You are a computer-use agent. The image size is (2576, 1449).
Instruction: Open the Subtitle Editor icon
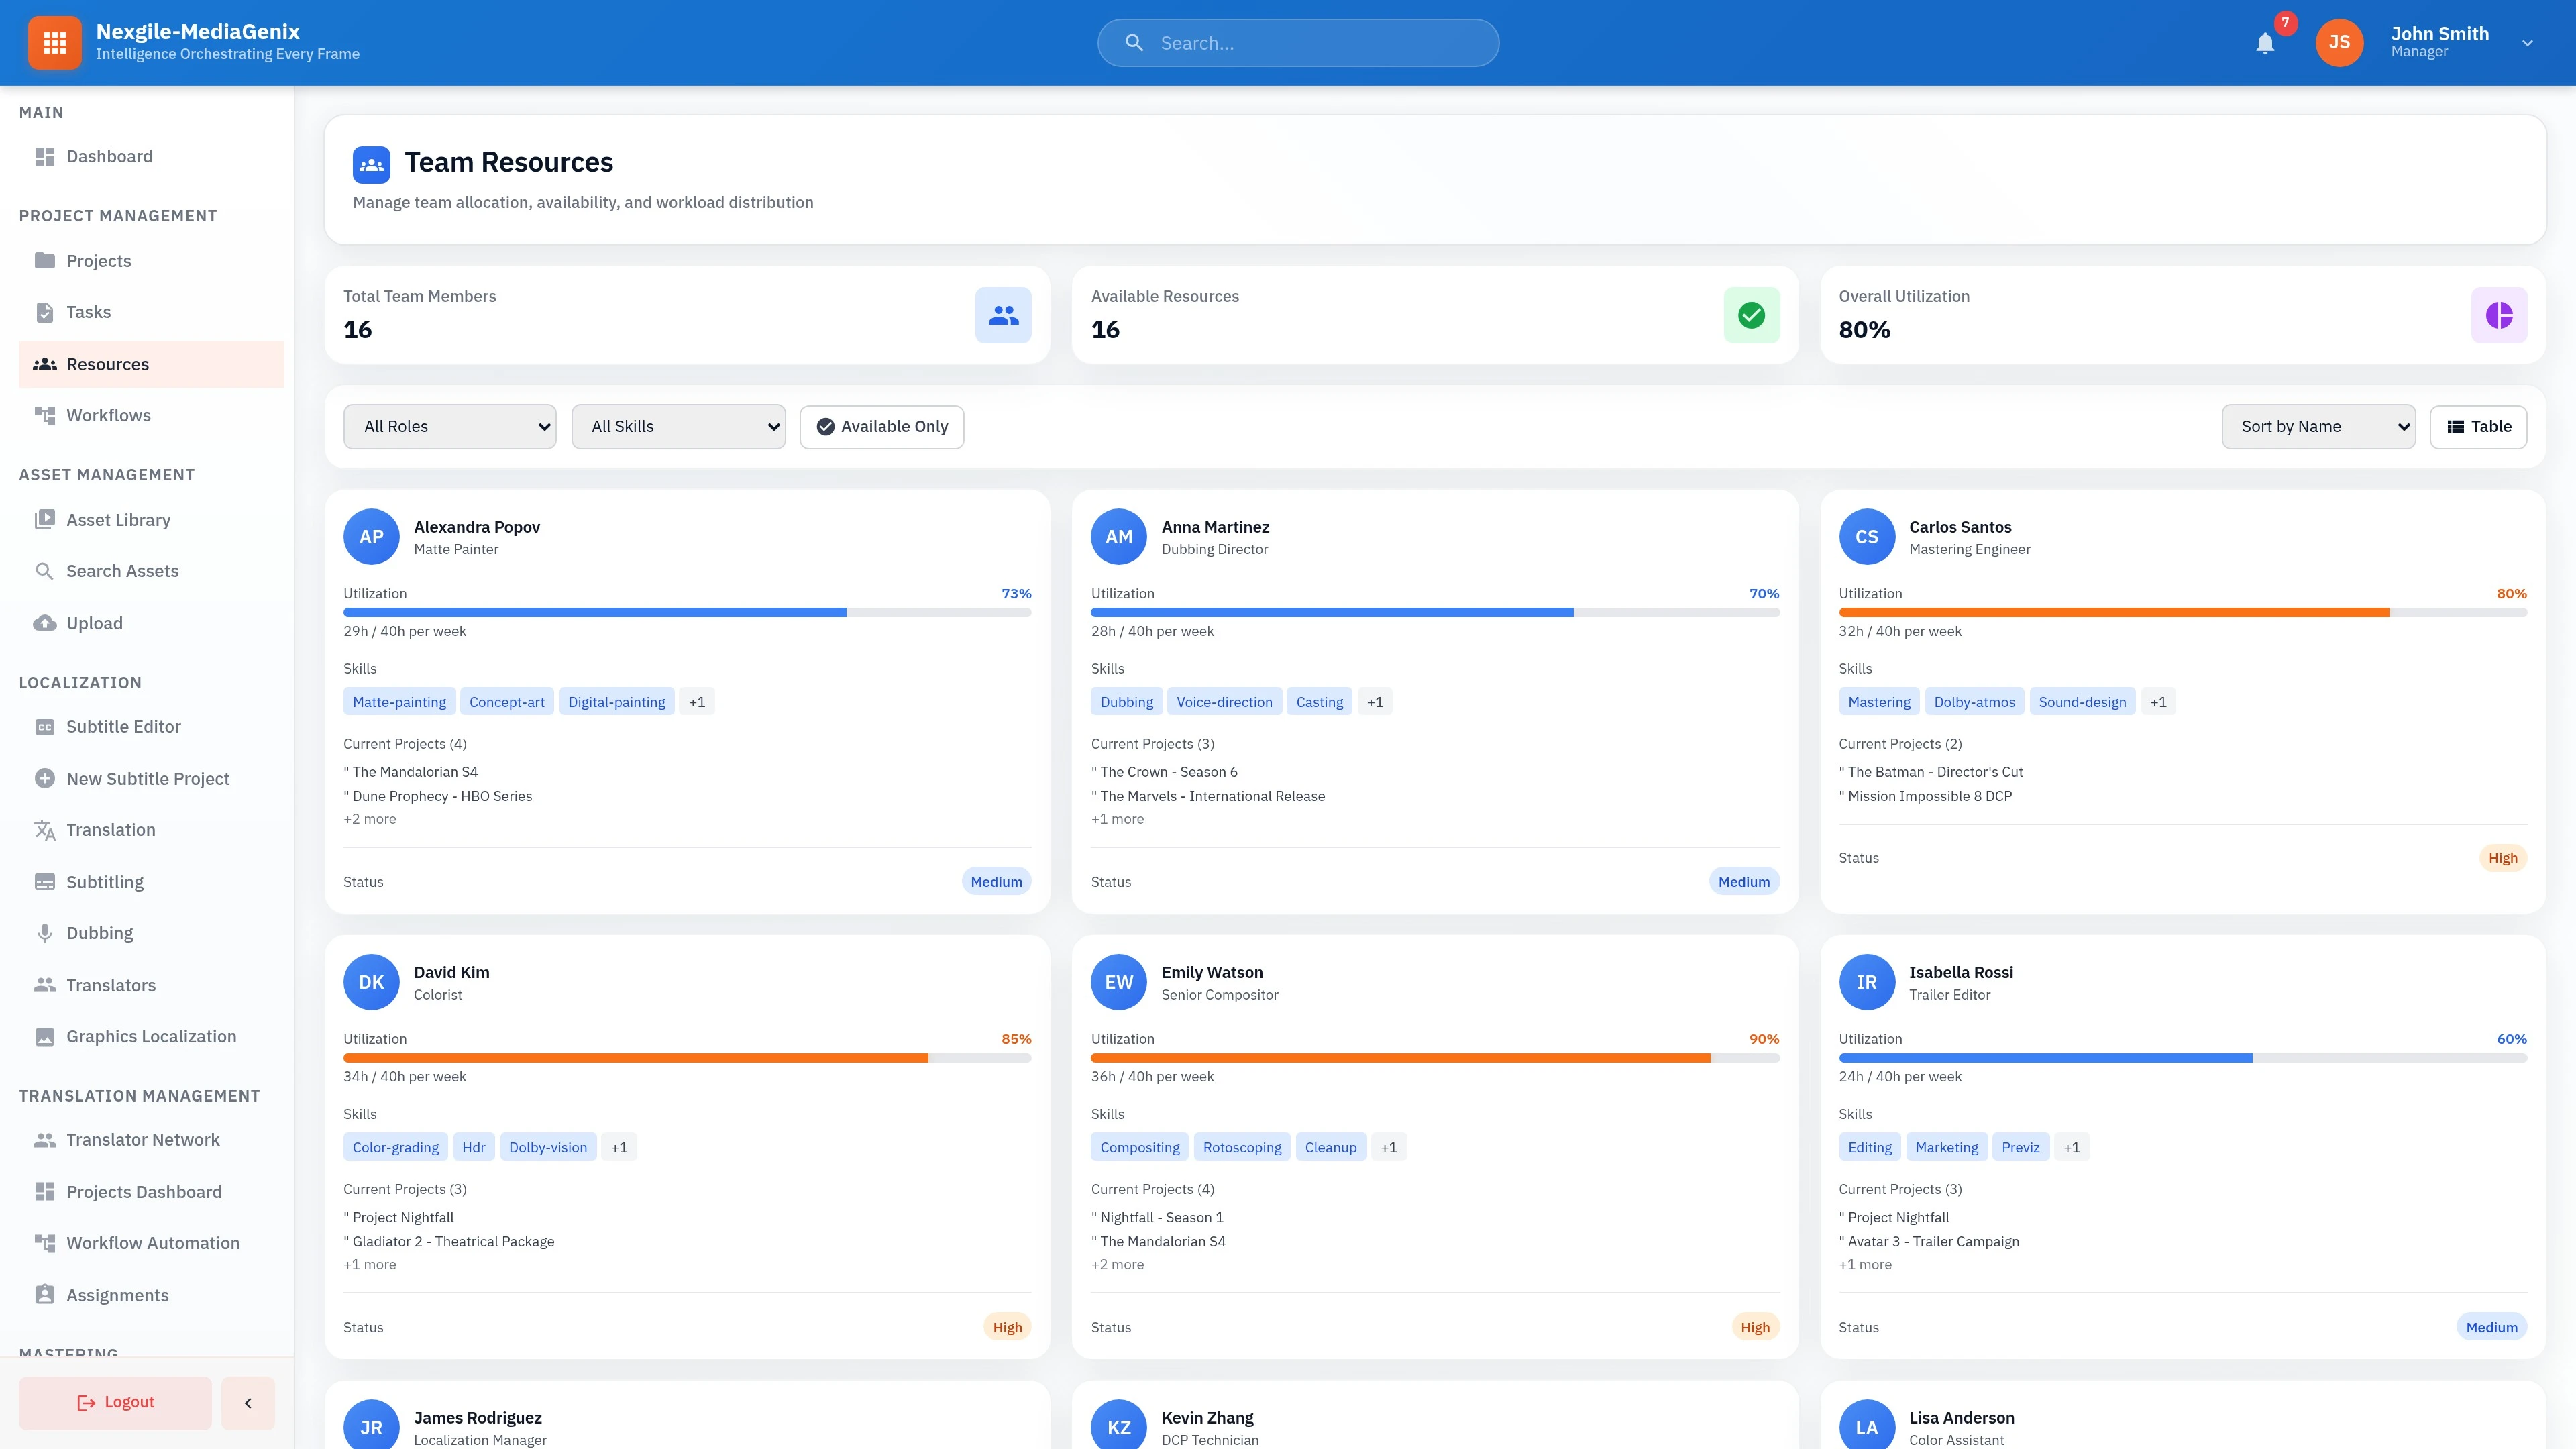45,726
